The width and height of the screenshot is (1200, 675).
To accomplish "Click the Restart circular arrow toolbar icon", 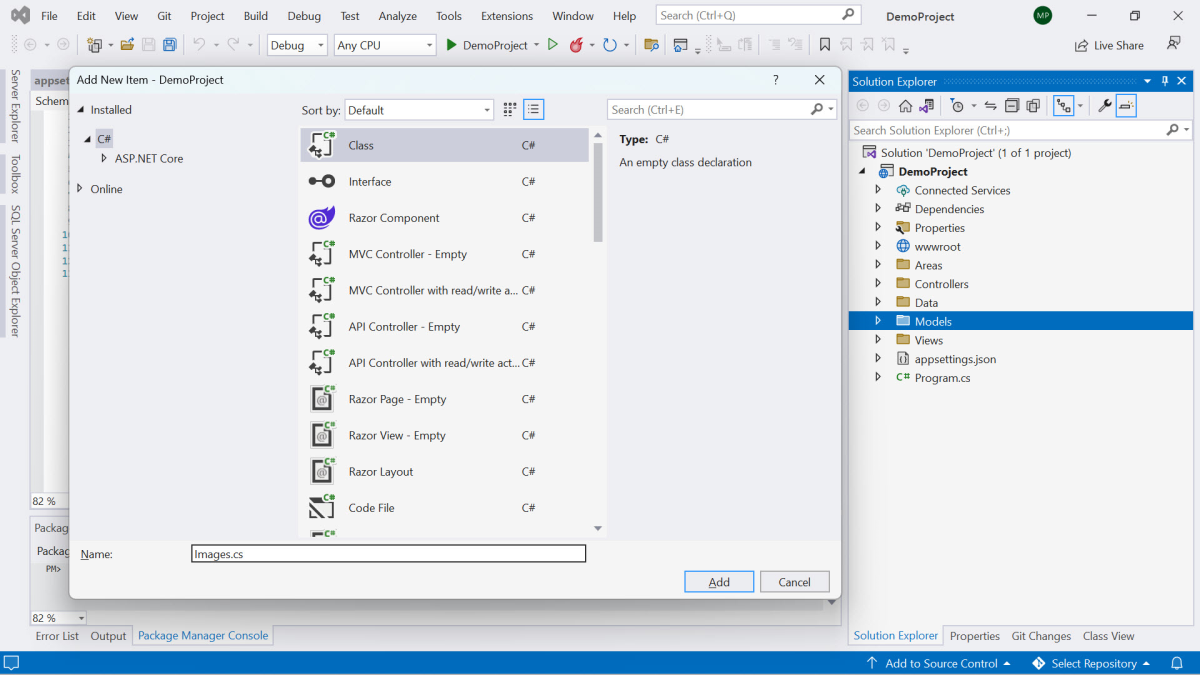I will tap(609, 45).
